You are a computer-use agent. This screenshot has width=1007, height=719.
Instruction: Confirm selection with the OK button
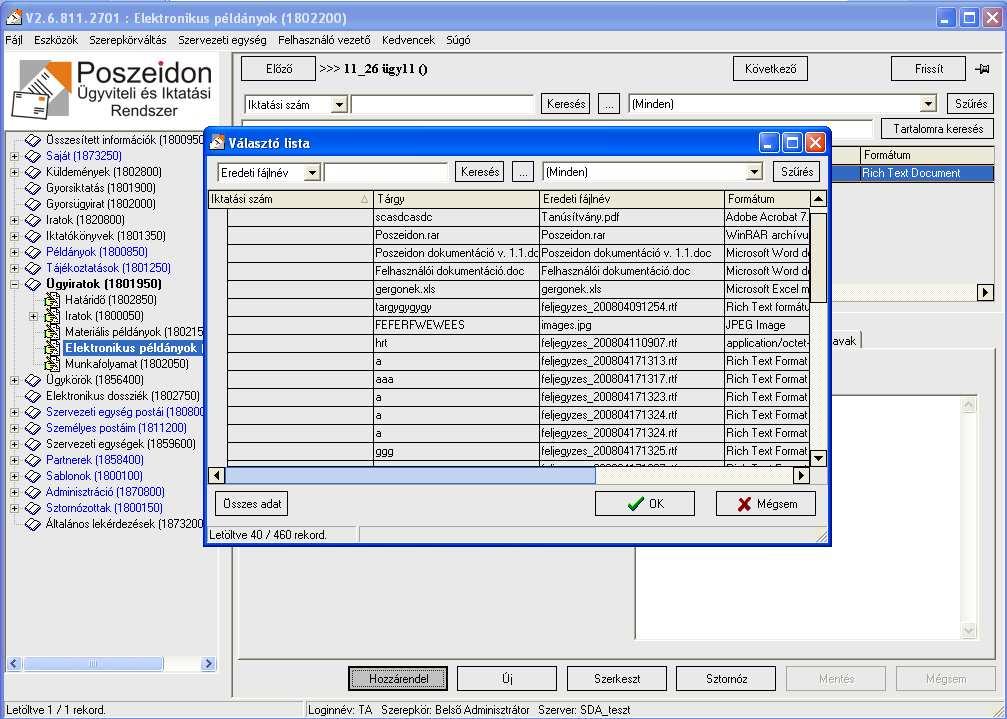645,504
